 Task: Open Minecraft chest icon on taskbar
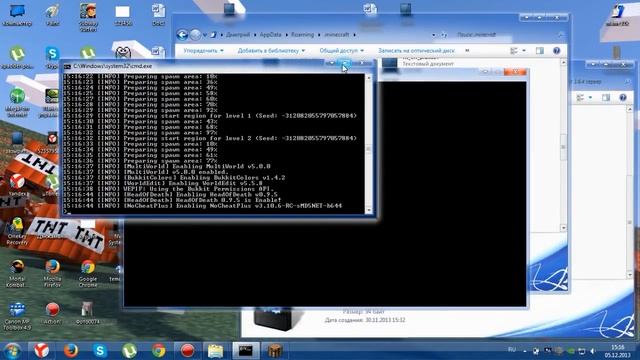(x=276, y=351)
